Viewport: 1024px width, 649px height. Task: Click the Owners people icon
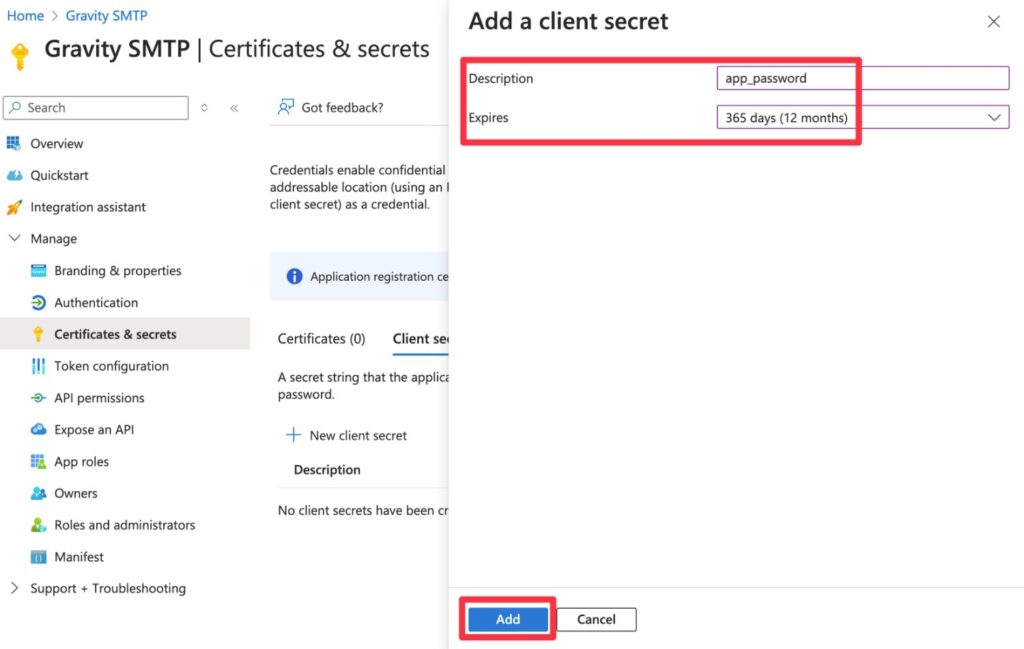point(39,493)
